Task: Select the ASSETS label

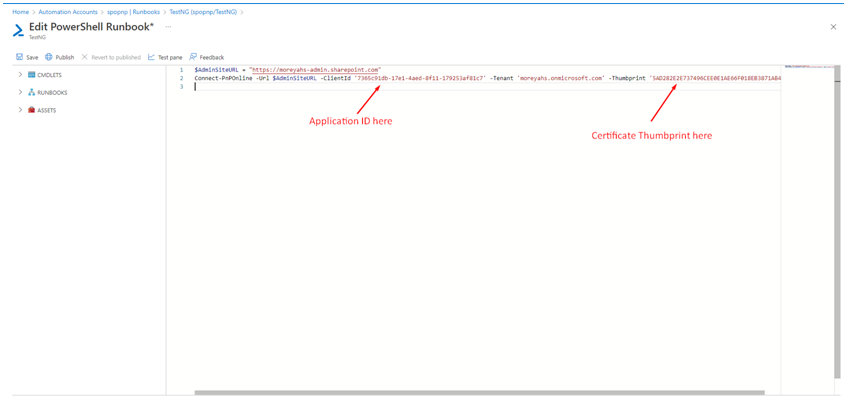Action: coord(47,111)
